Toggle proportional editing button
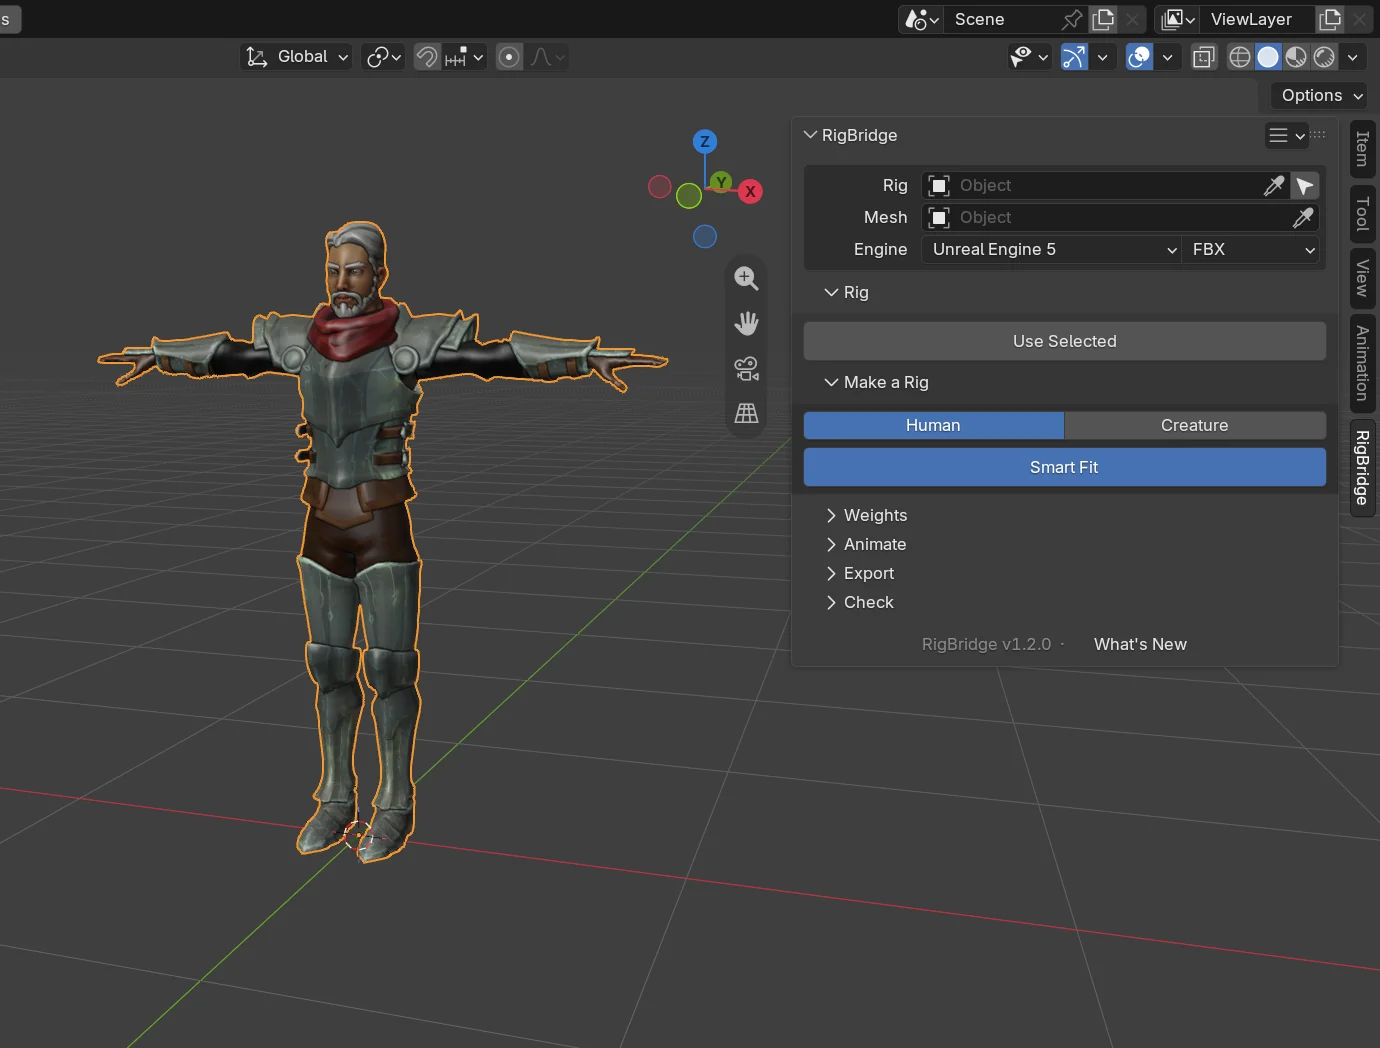The height and width of the screenshot is (1048, 1380). 509,57
